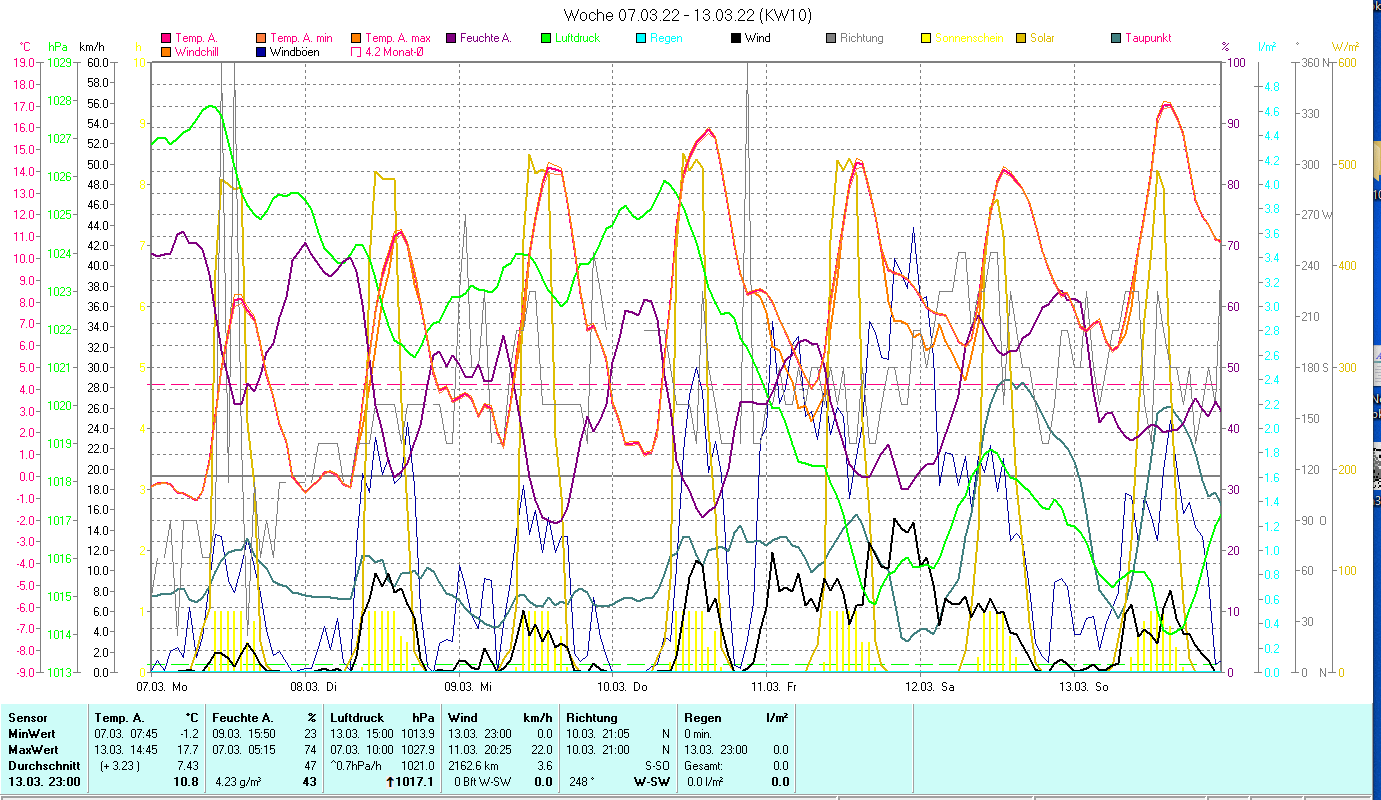Click the timestamp 11.03. 20:25 in the Wind column
The width and height of the screenshot is (1381, 800).
(x=481, y=750)
